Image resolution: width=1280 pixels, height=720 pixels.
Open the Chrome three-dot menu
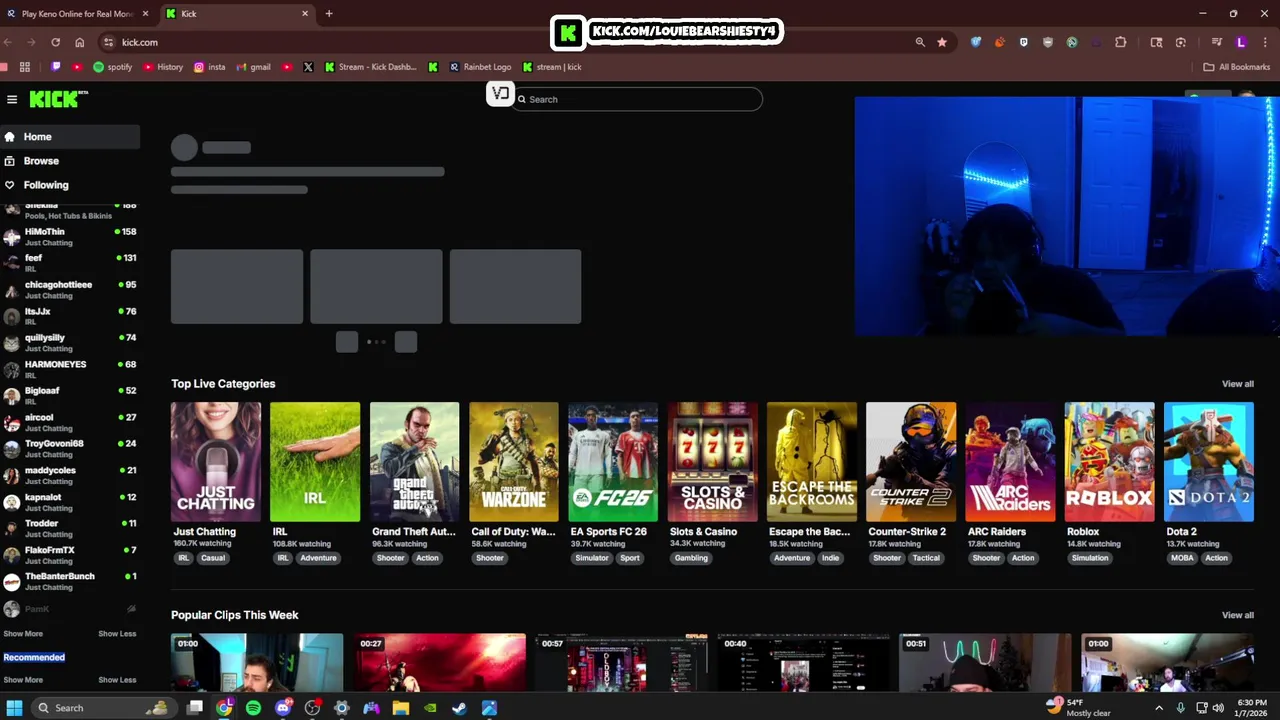click(1266, 42)
